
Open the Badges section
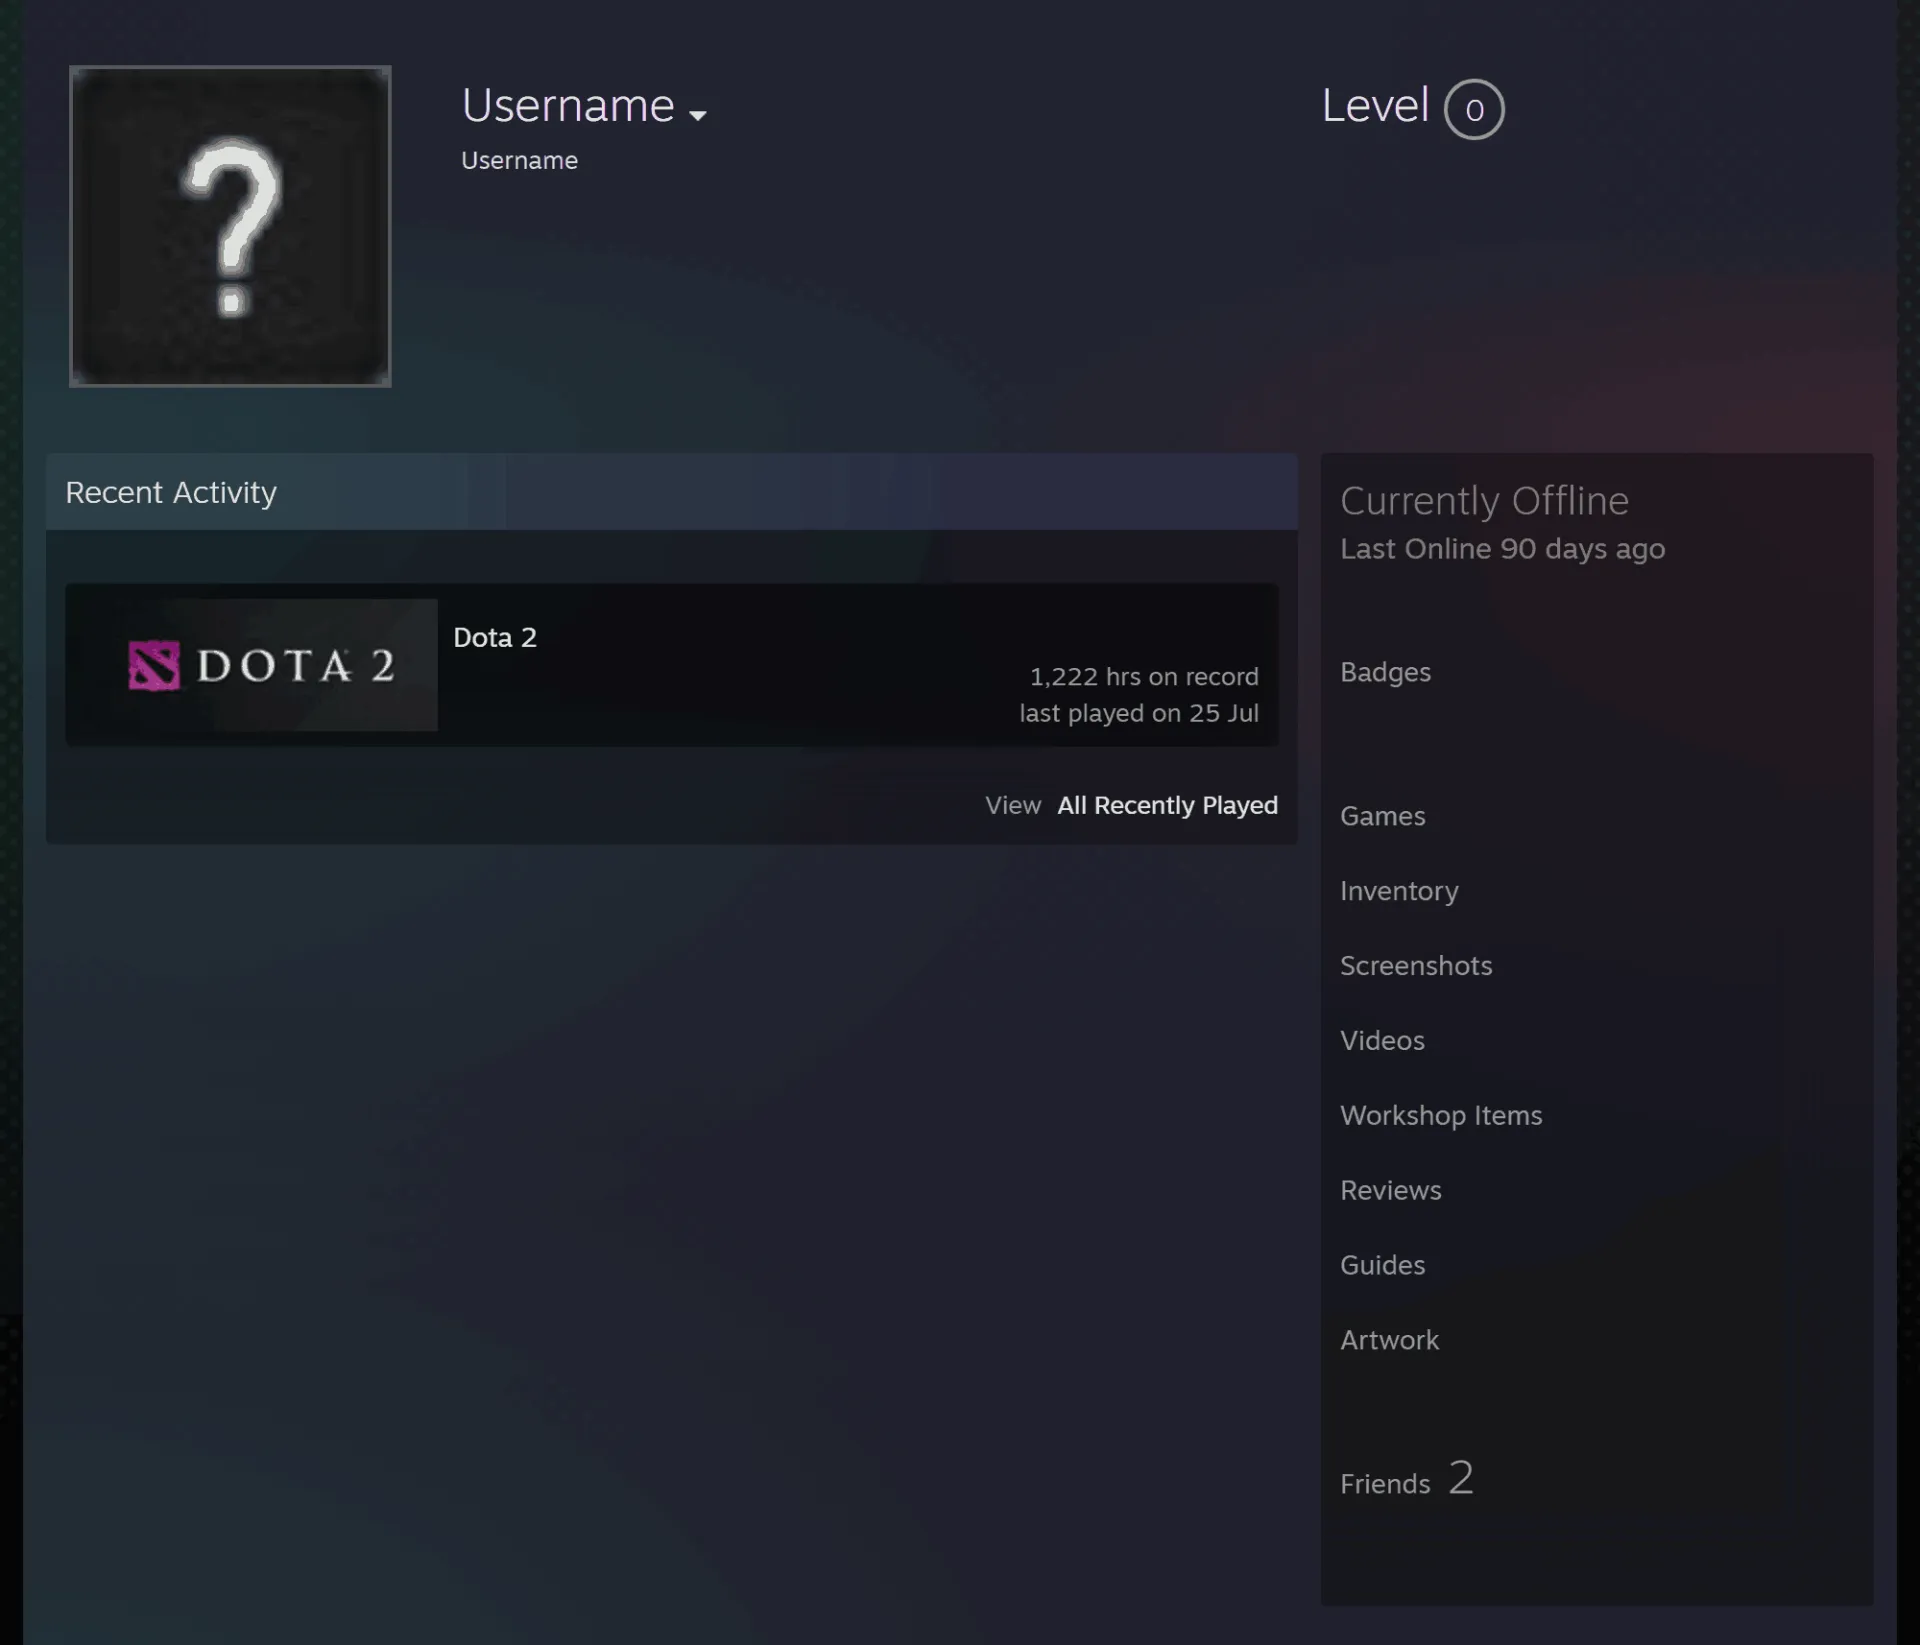tap(1385, 672)
